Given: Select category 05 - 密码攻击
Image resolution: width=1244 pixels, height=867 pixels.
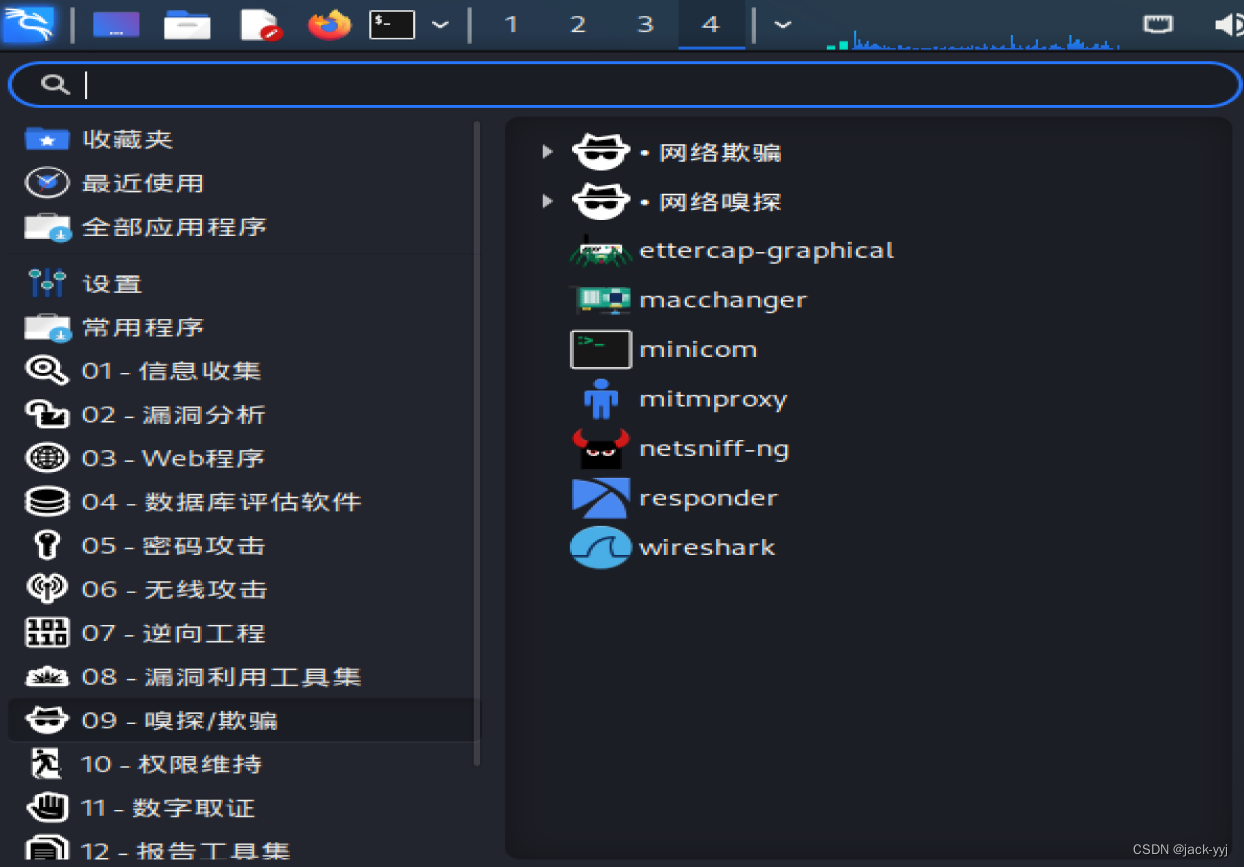Looking at the screenshot, I should tap(240, 546).
